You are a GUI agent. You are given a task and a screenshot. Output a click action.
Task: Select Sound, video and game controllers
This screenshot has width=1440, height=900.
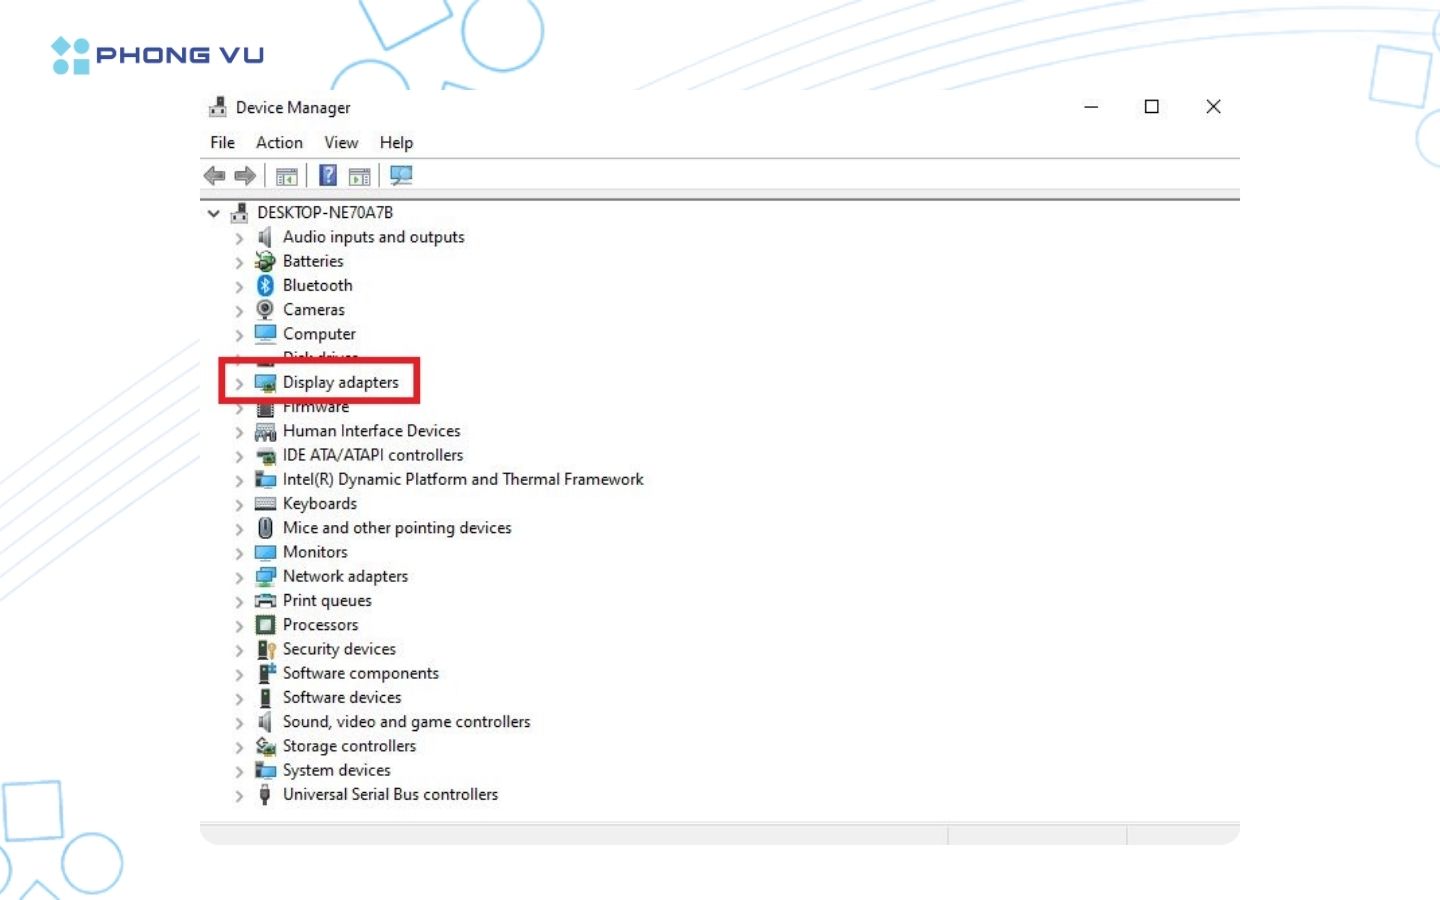pos(406,722)
